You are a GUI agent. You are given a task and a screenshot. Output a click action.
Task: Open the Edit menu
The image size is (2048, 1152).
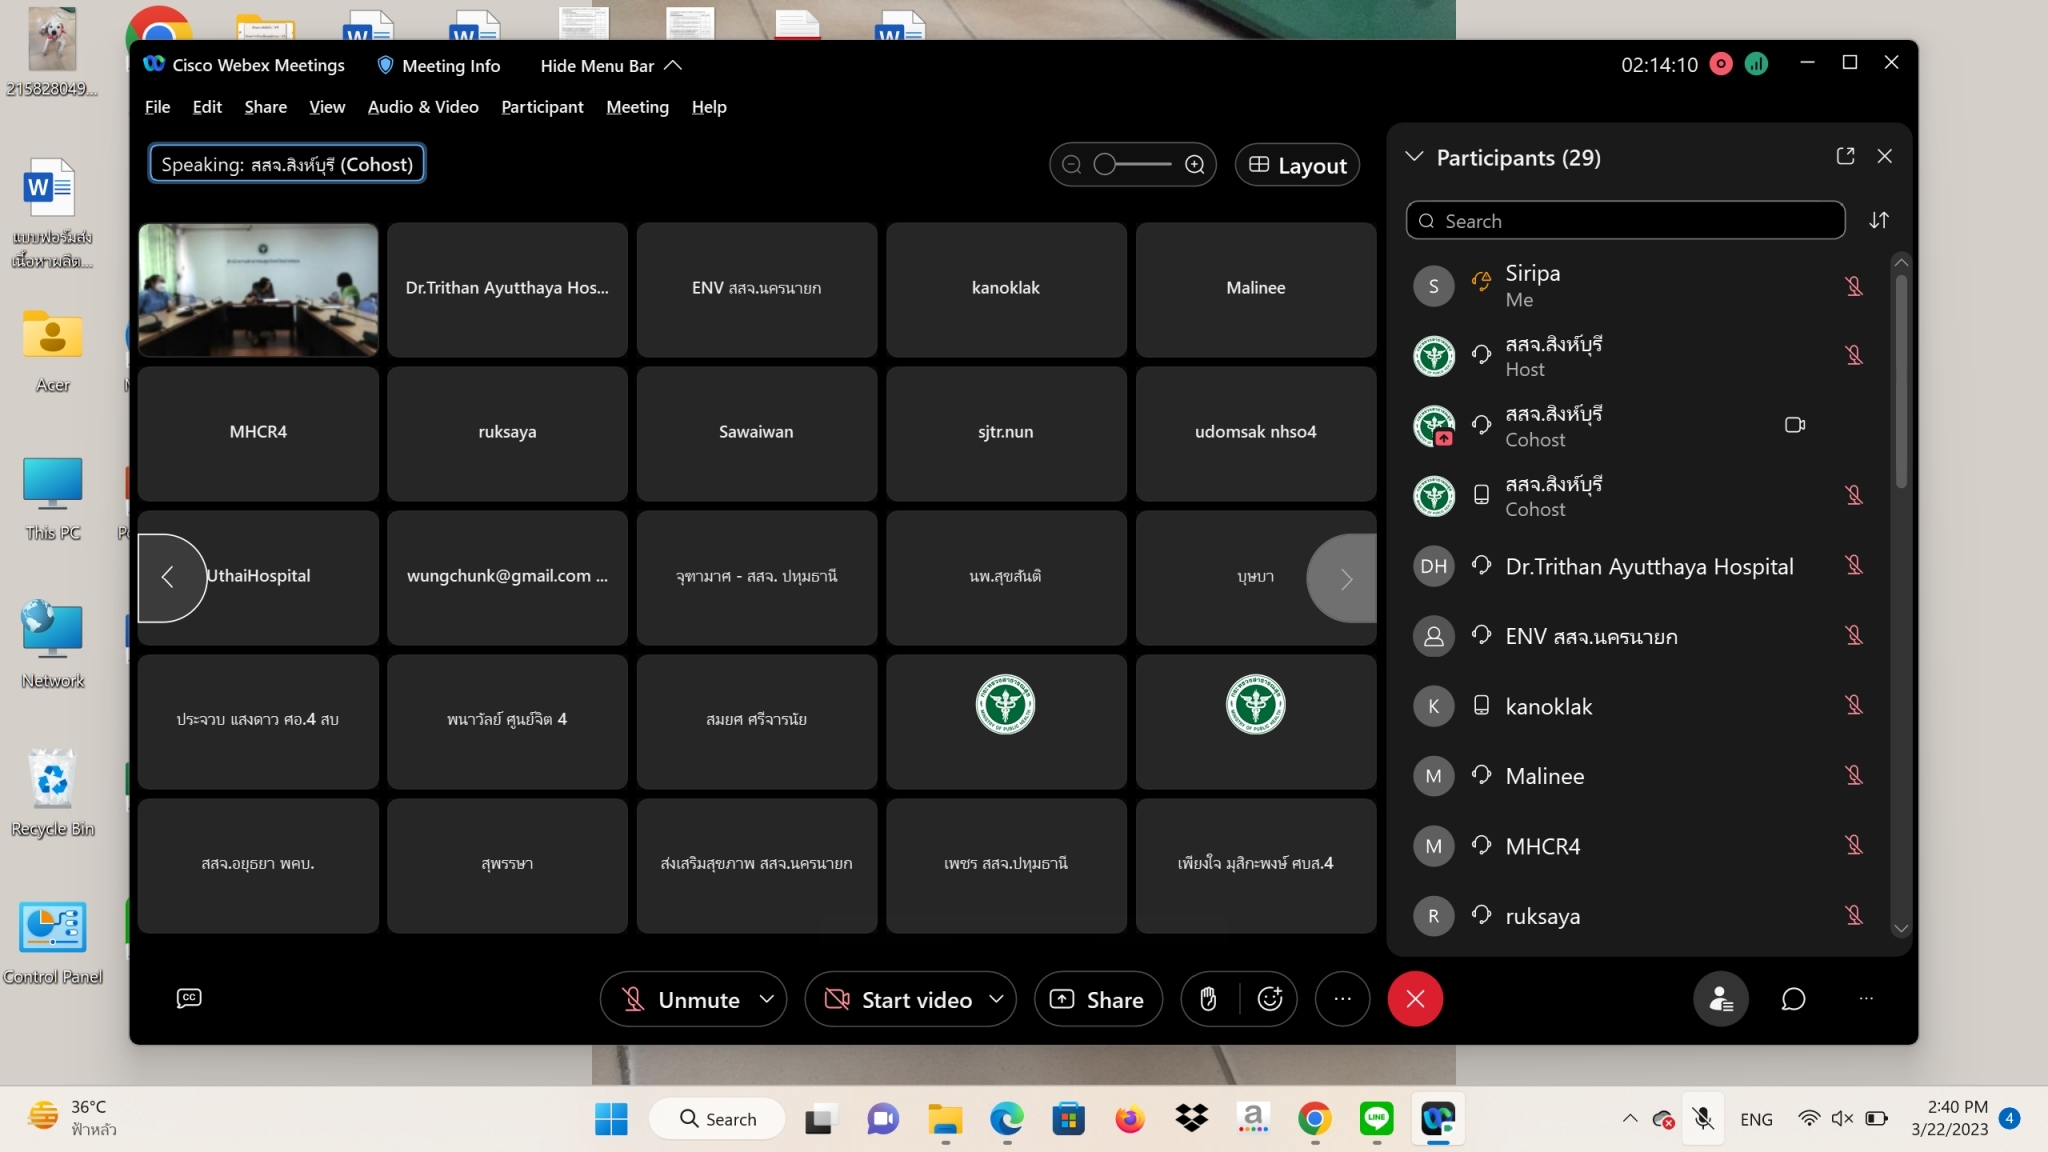click(x=207, y=107)
